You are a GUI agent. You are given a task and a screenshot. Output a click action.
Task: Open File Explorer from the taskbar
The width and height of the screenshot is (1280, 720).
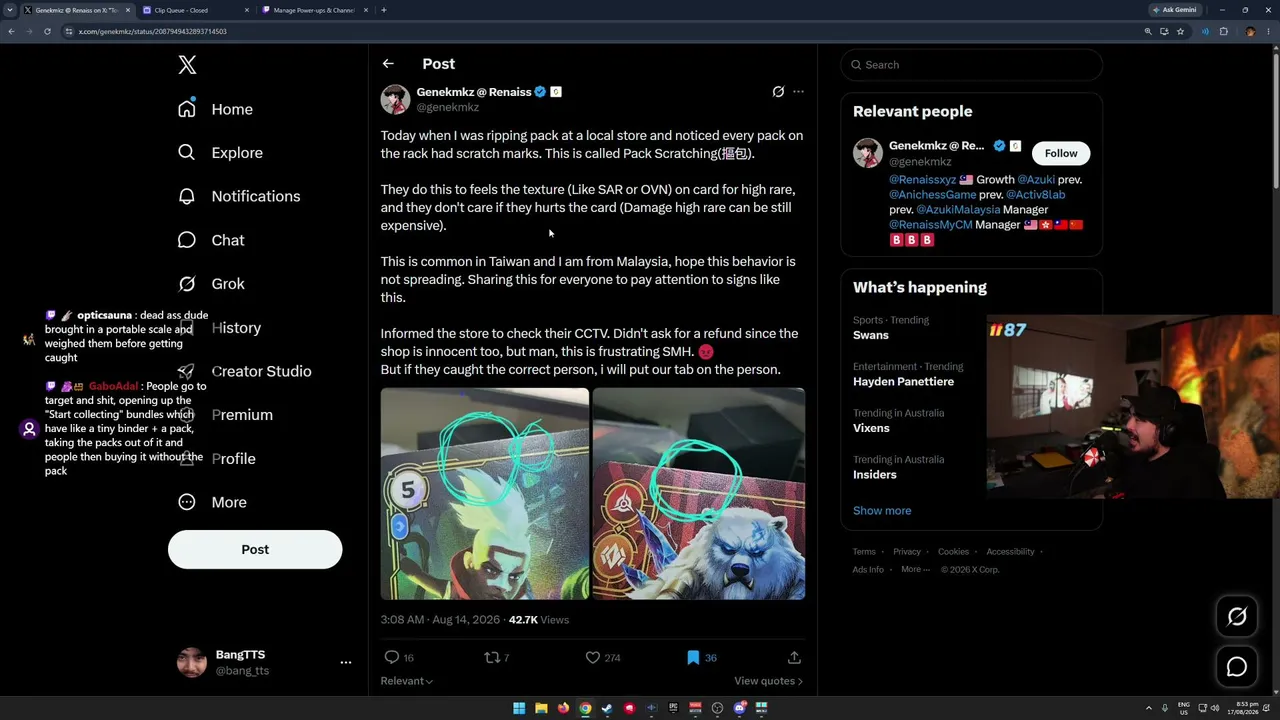pyautogui.click(x=541, y=708)
